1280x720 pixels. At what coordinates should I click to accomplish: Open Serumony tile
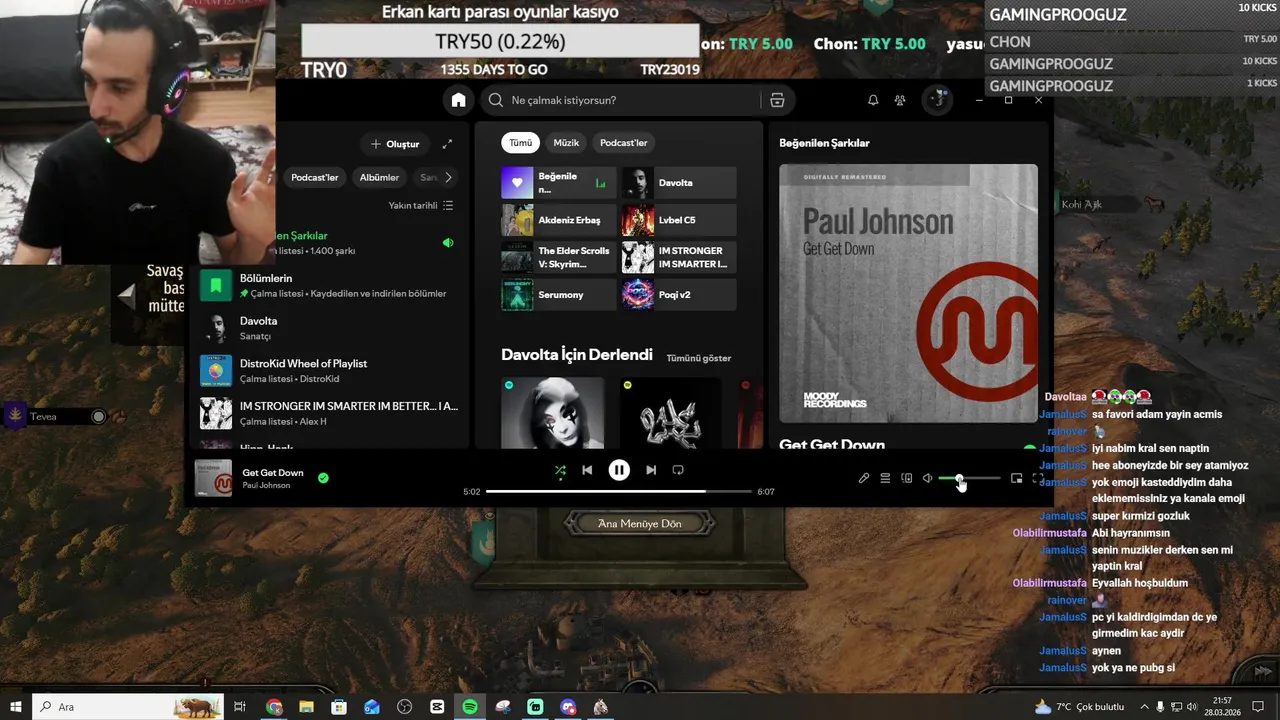click(x=559, y=295)
